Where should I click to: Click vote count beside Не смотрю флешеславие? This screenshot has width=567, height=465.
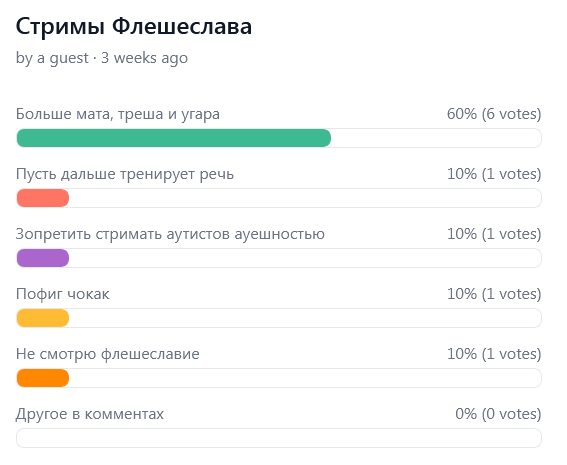494,354
